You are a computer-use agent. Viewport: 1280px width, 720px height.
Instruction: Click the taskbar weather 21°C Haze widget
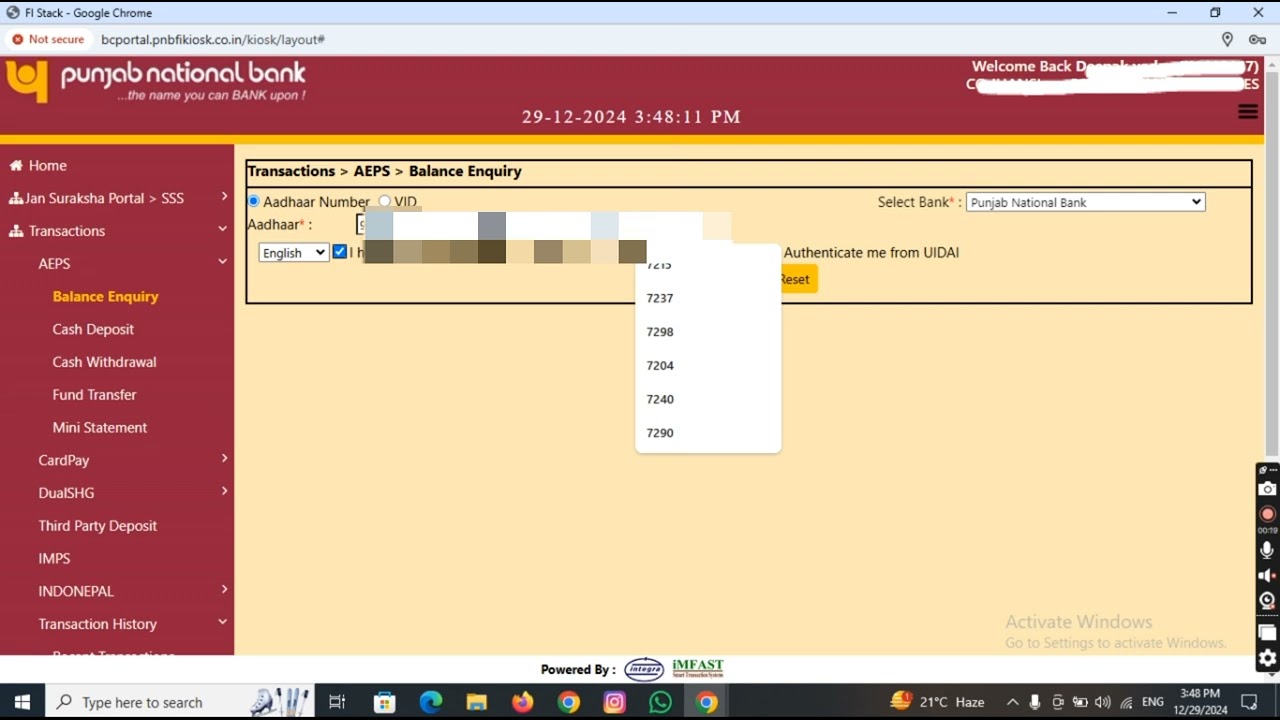[x=937, y=702]
